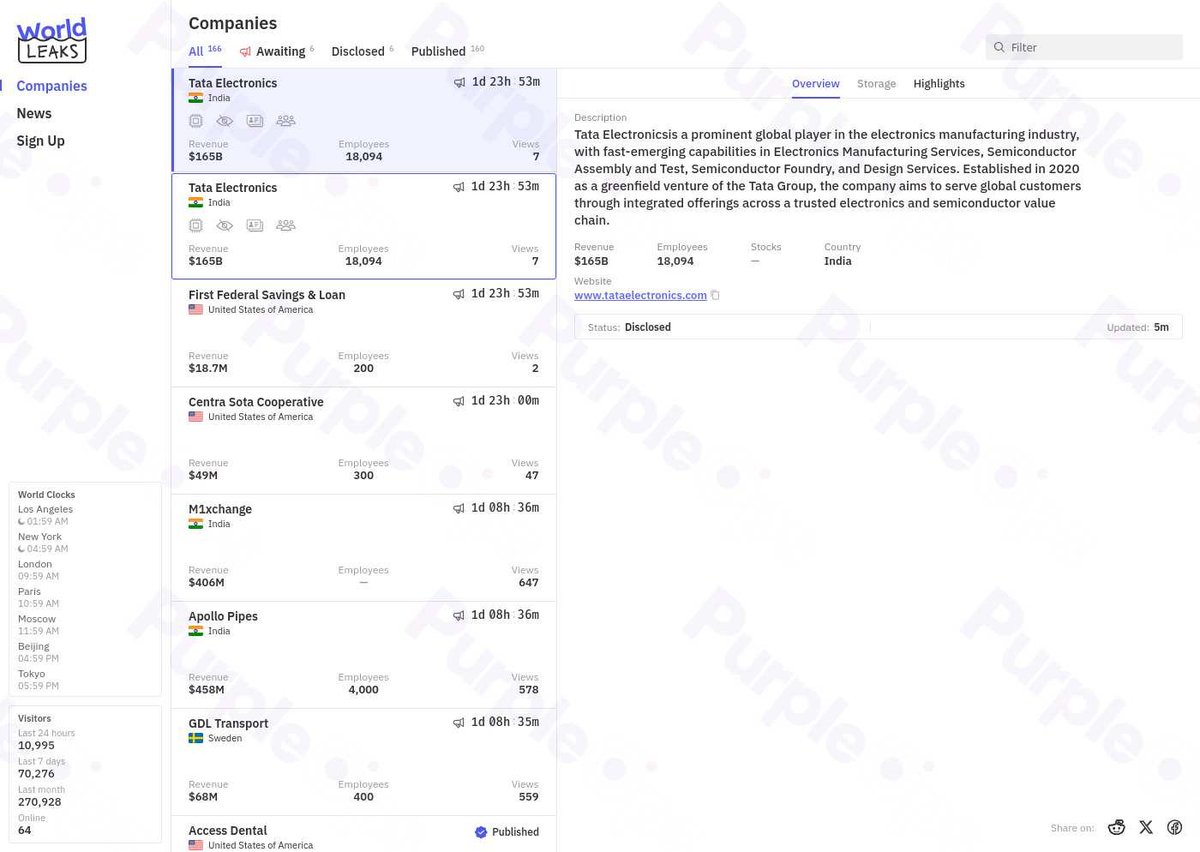1200x852 pixels.
Task: Click the $68M revenue of GDL Transport
Action: coord(203,797)
